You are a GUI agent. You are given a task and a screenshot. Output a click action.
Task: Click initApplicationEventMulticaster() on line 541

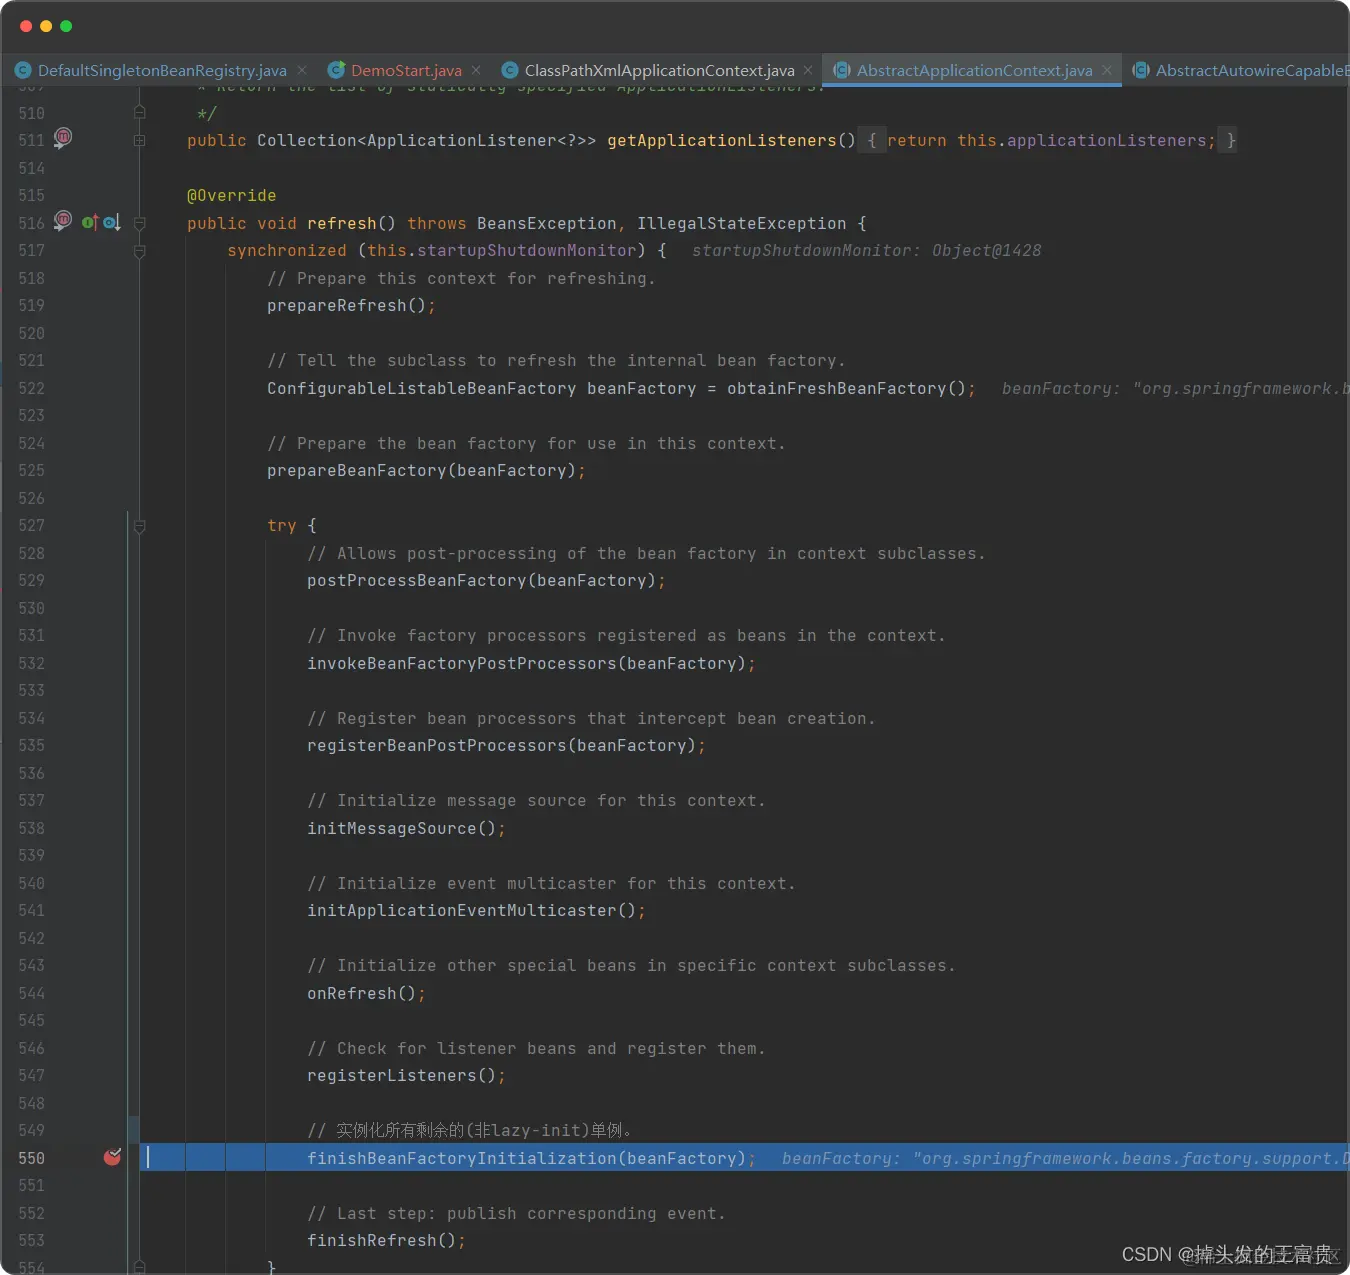471,910
